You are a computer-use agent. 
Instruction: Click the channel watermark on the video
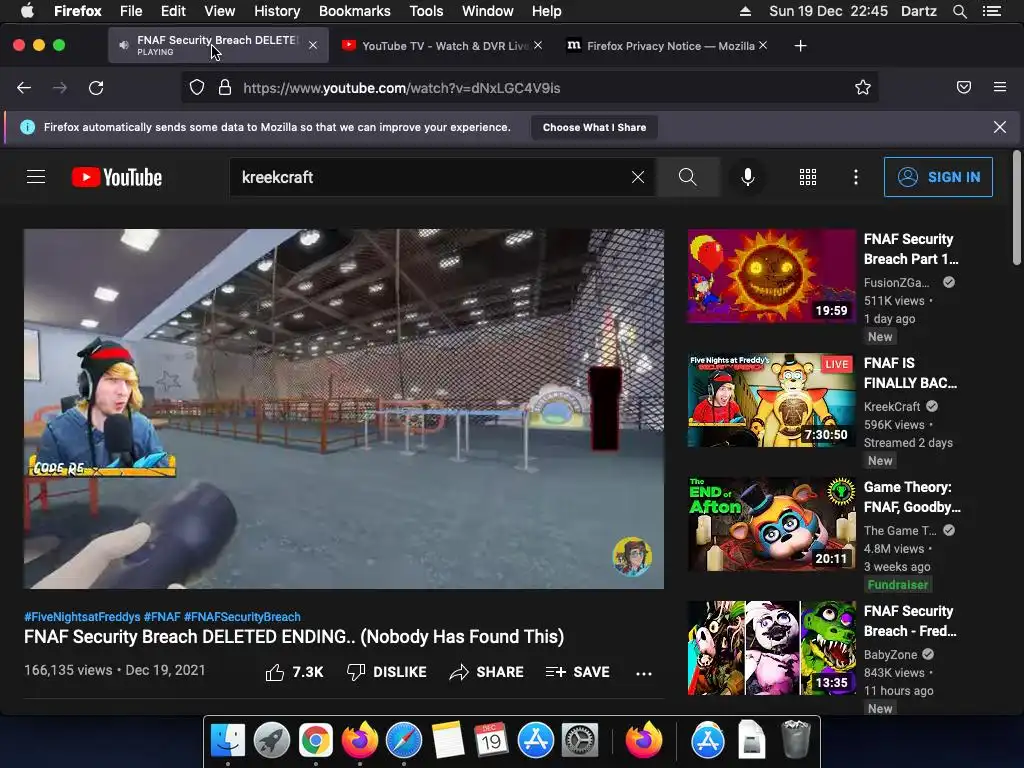[632, 556]
